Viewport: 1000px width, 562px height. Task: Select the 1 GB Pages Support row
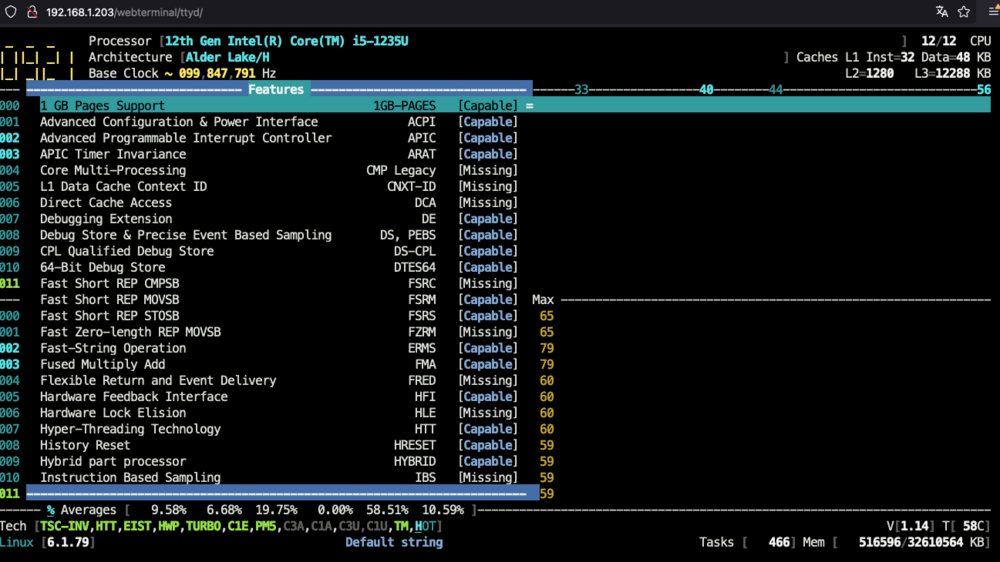coord(279,106)
